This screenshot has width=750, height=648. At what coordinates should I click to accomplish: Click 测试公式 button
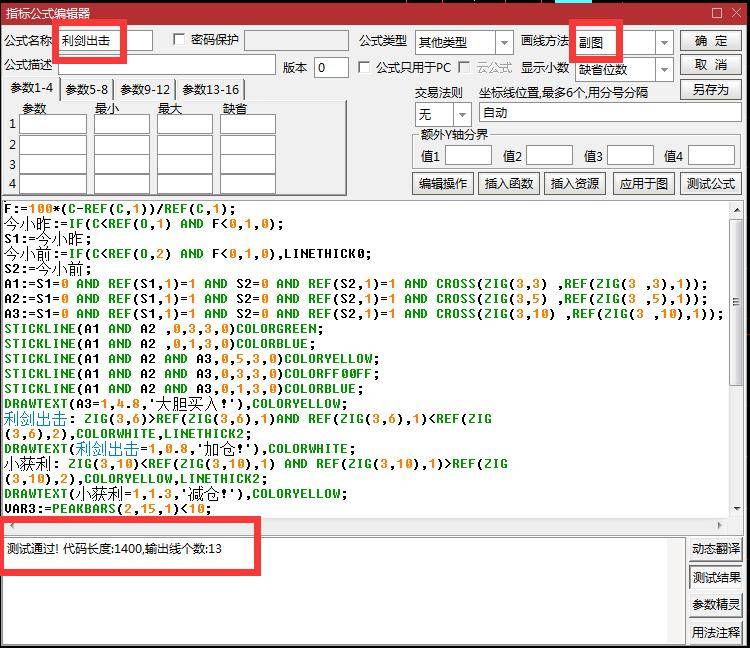coord(710,184)
